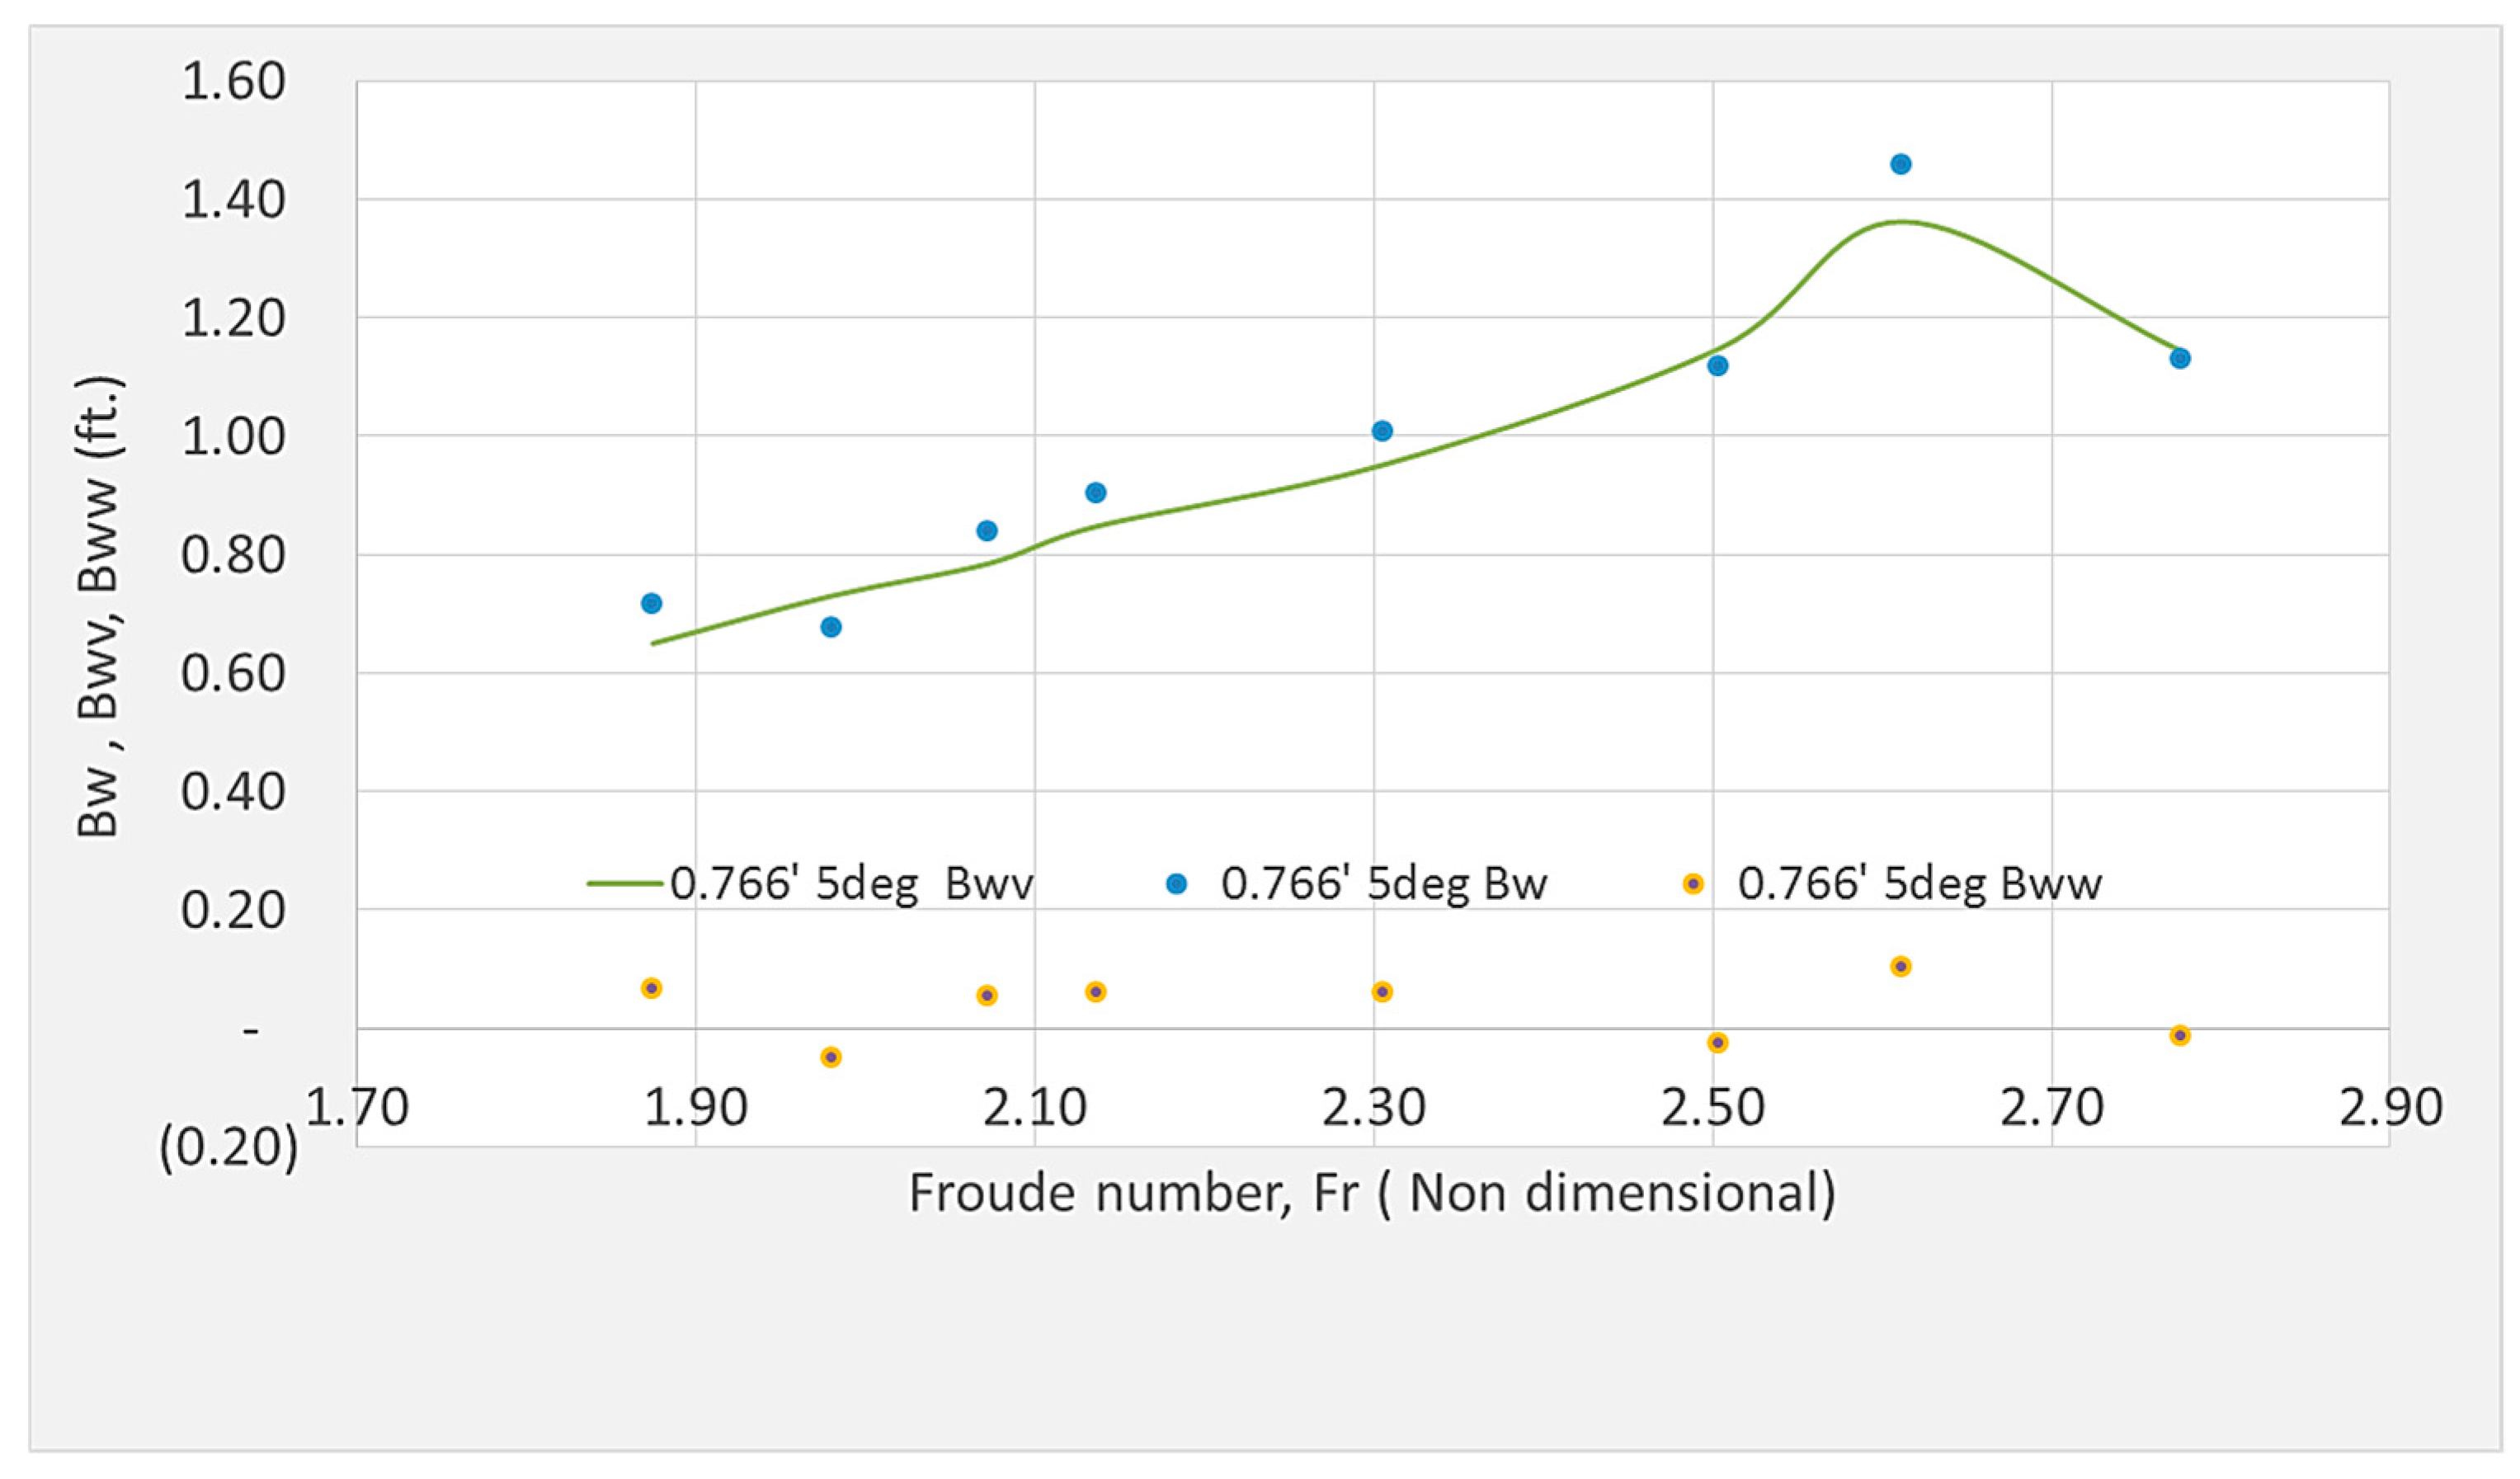Screen dimensions: 2520x1479
Task: Click the leftmost blue Bw data point
Action: [x=651, y=603]
